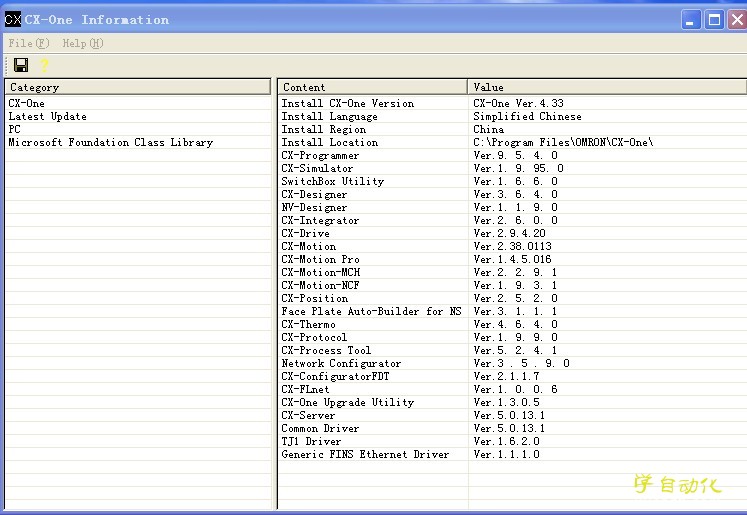Click the Ver.2.38.0113 value
Screen dimensions: 747x515
tap(513, 246)
